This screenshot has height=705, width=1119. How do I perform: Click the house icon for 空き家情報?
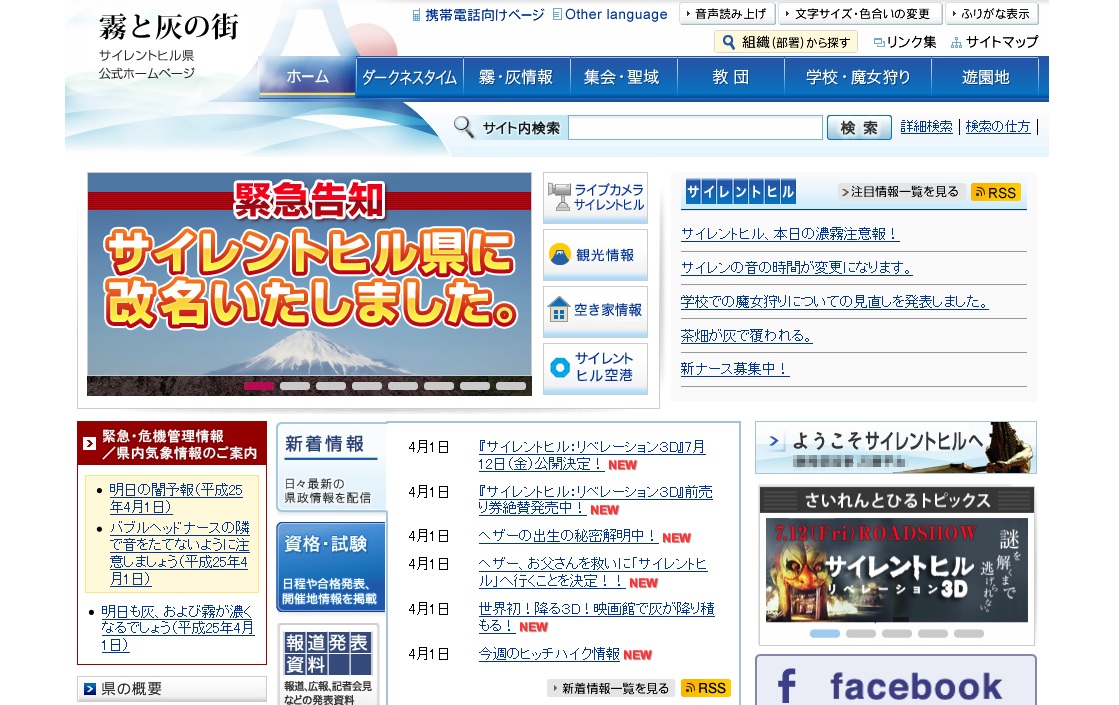pos(559,310)
